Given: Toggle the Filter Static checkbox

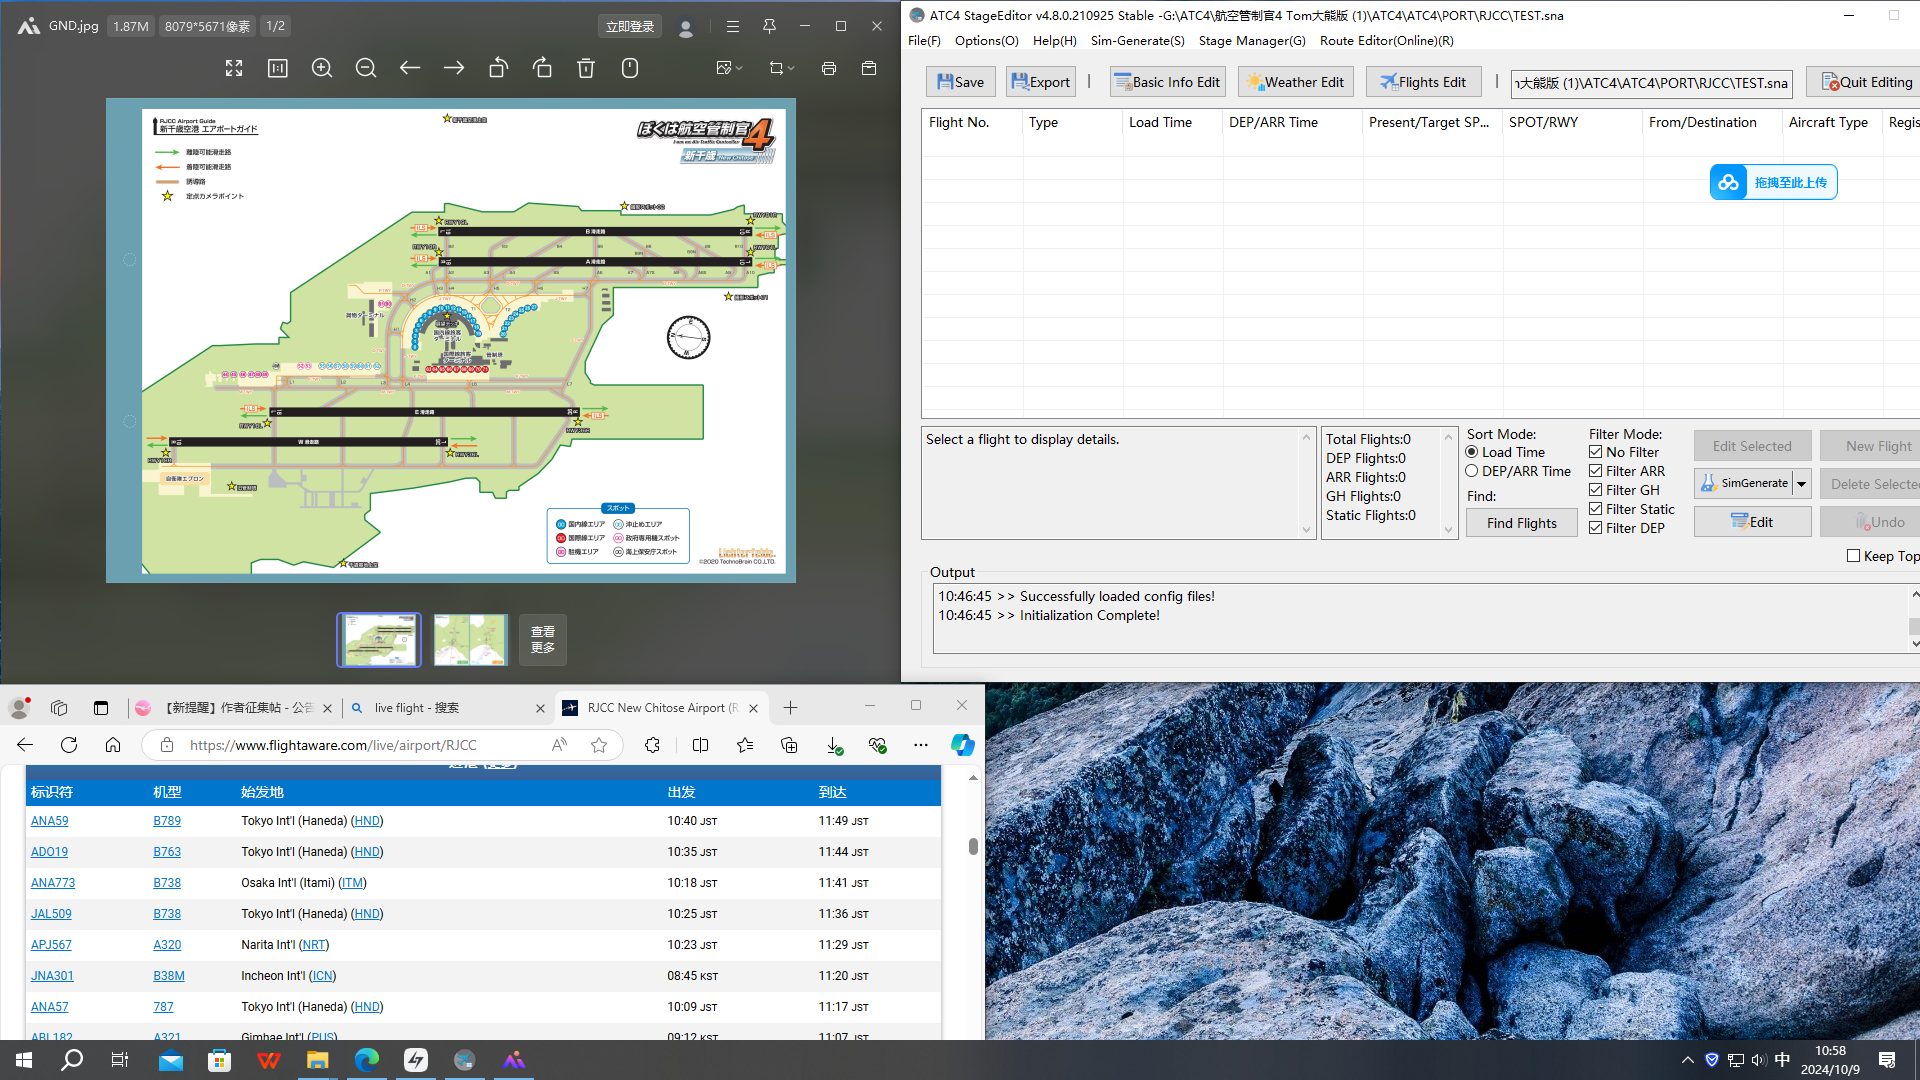Looking at the screenshot, I should [x=1596, y=509].
